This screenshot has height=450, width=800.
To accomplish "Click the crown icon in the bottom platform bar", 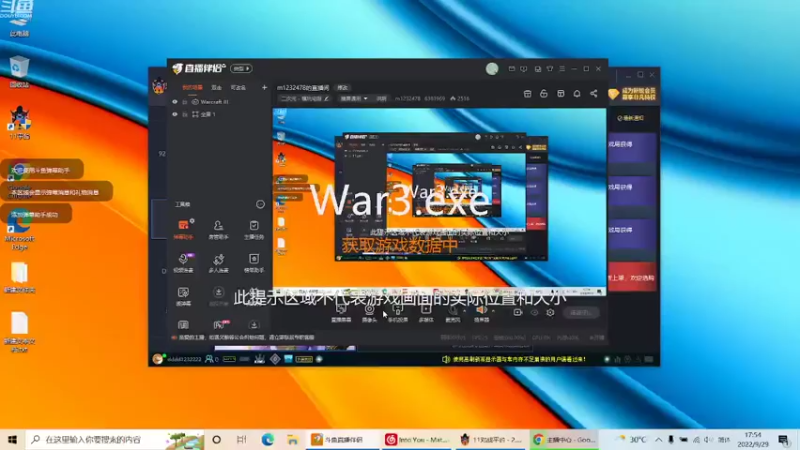I will [x=259, y=359].
